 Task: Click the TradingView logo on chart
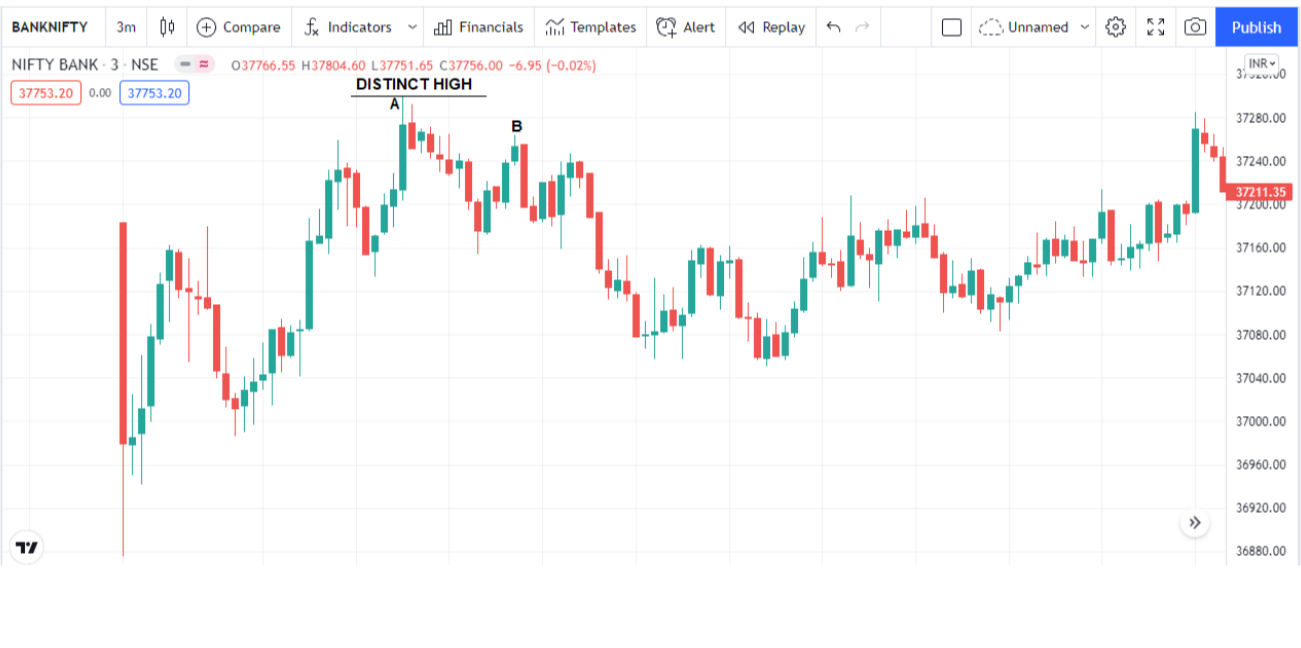[27, 547]
